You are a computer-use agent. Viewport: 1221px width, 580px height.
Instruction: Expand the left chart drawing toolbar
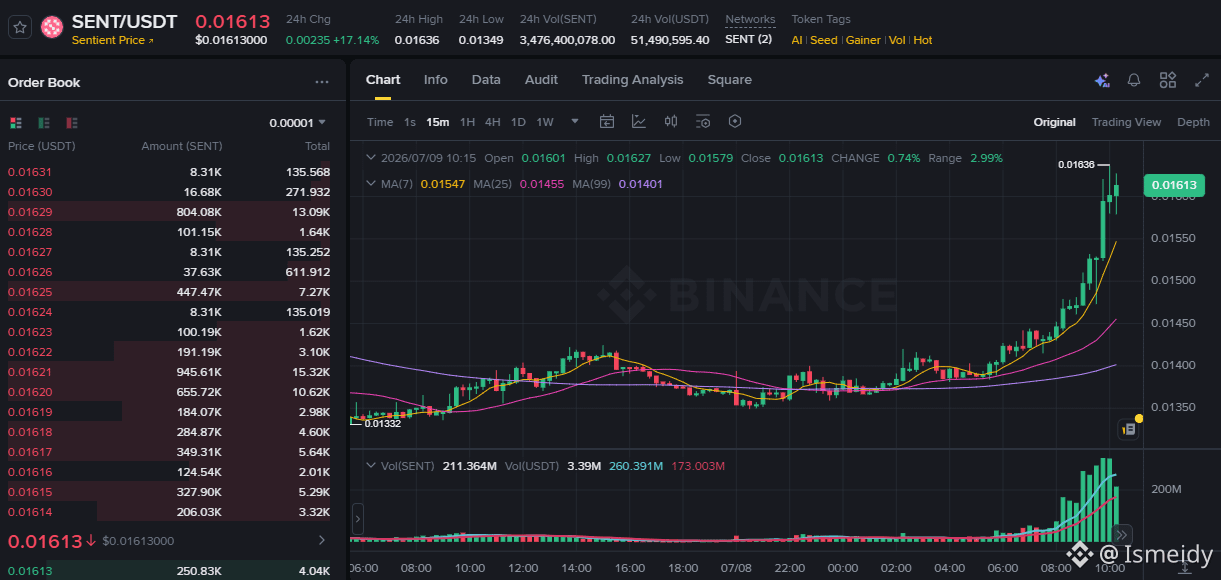point(358,519)
